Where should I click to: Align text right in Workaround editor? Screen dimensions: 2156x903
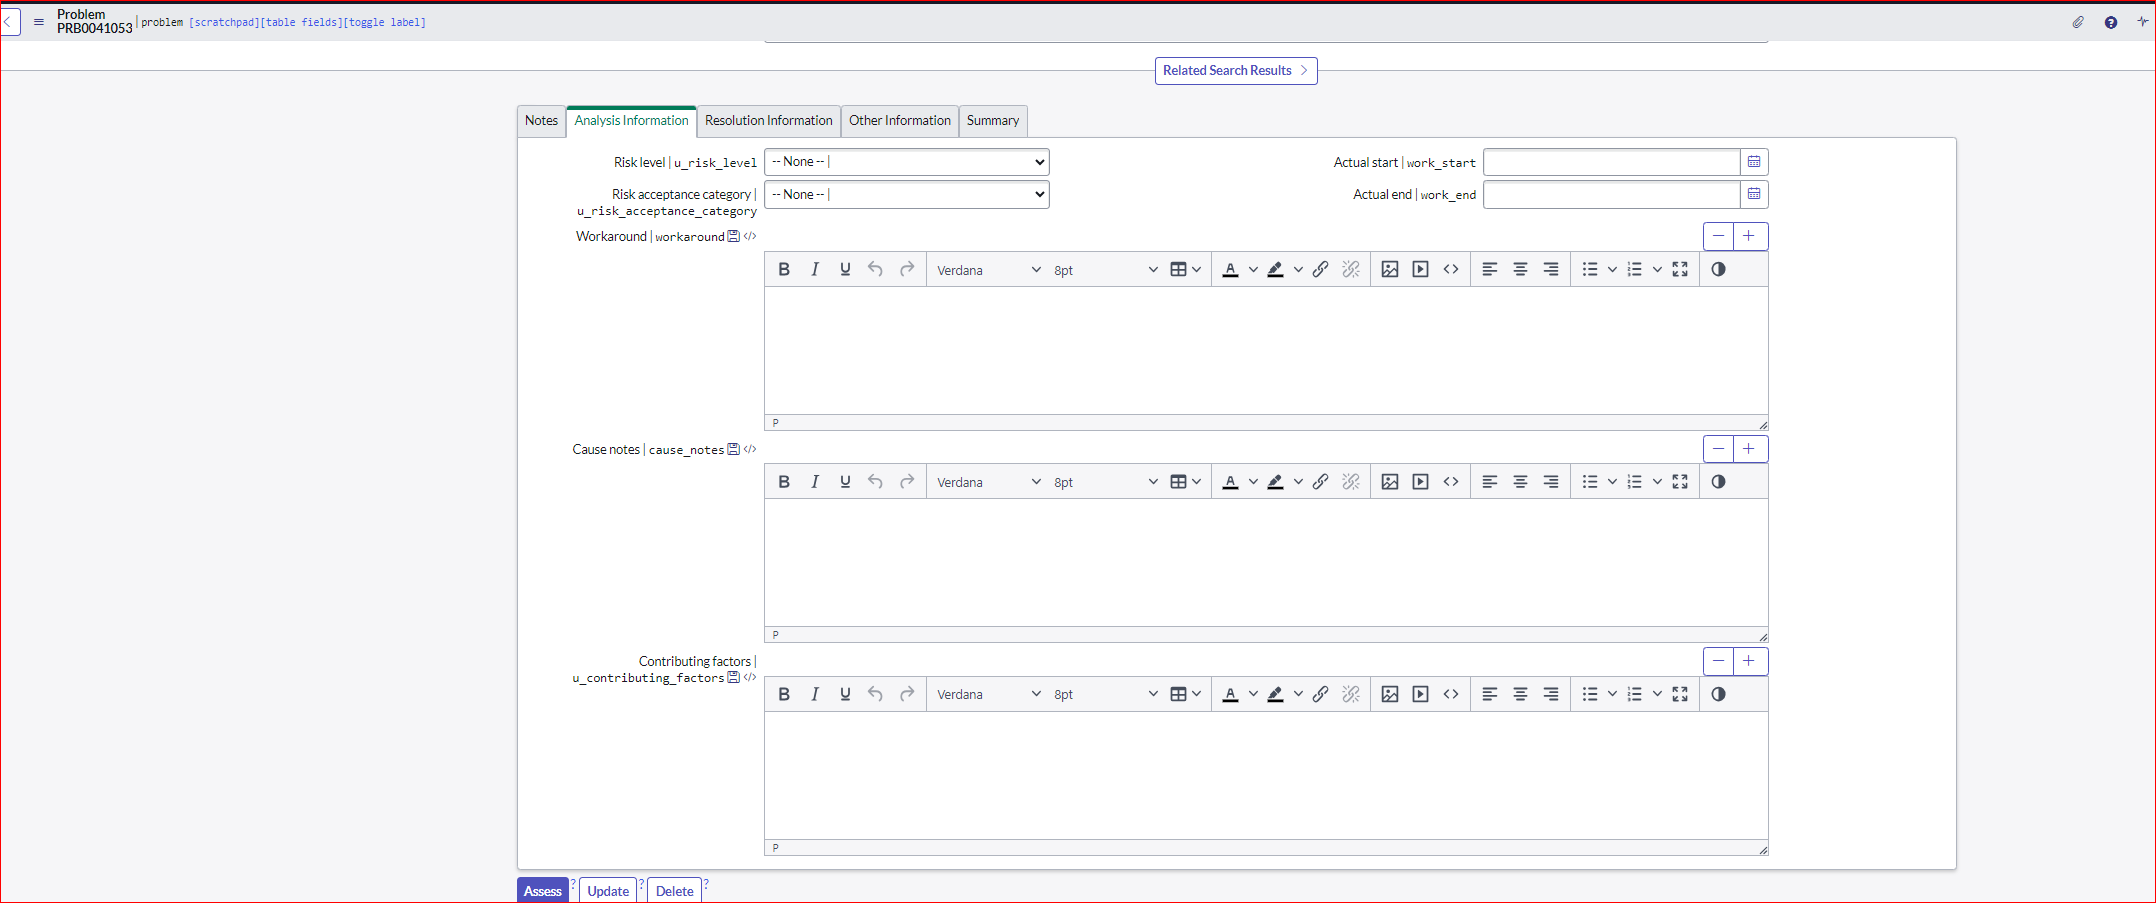pyautogui.click(x=1551, y=269)
